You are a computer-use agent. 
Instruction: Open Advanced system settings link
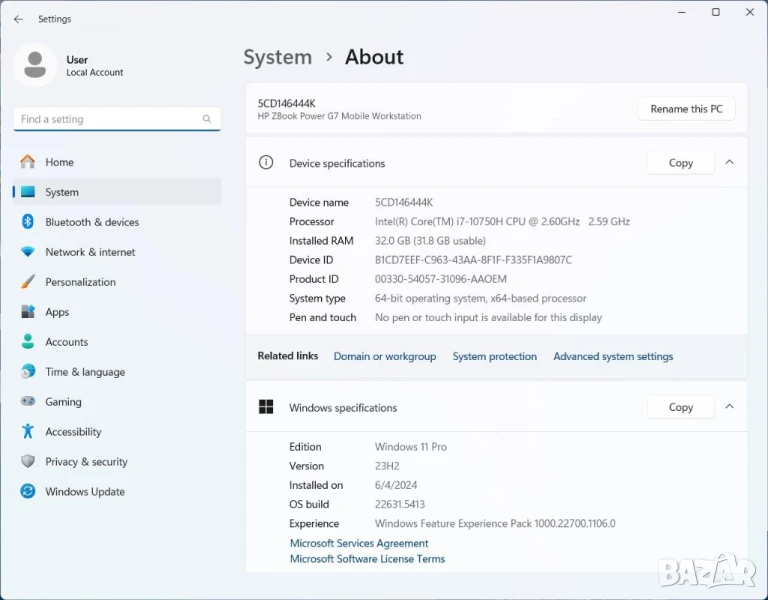click(x=613, y=356)
